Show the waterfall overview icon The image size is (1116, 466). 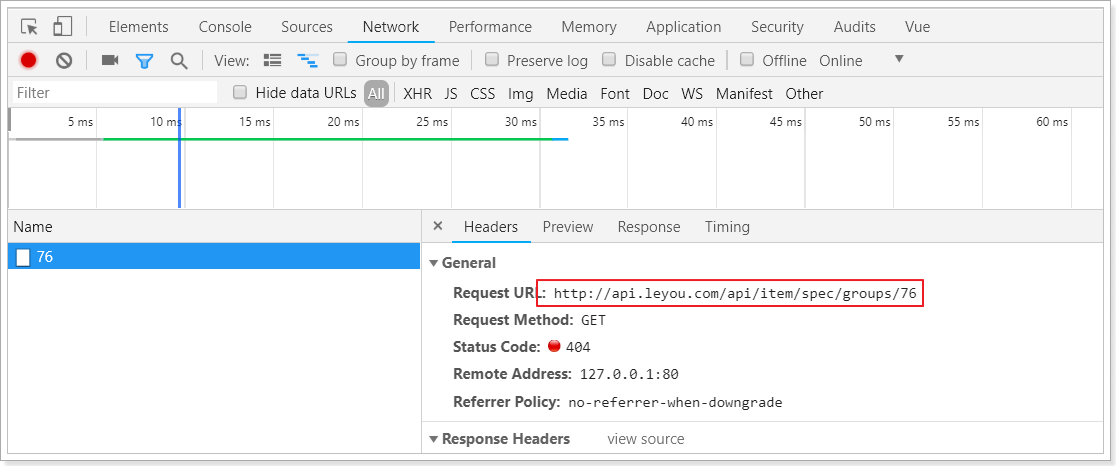tap(307, 60)
